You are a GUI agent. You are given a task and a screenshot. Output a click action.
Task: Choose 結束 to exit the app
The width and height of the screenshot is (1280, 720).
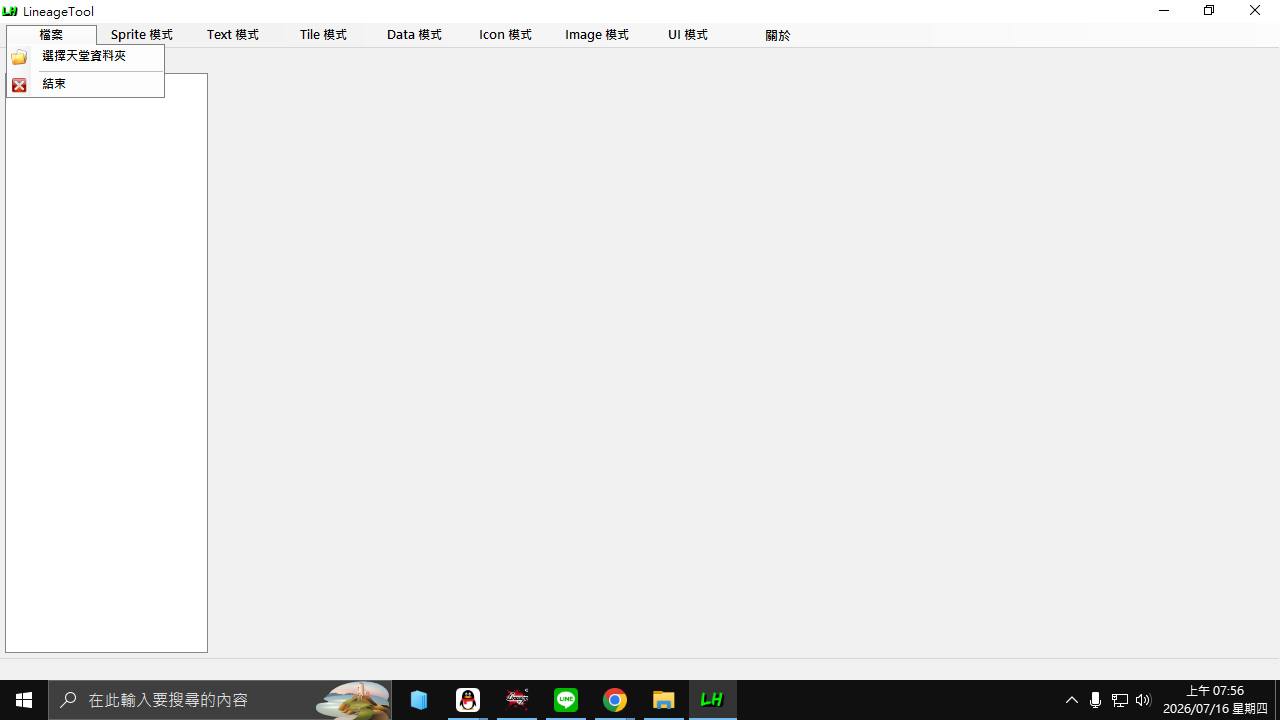[x=86, y=85]
